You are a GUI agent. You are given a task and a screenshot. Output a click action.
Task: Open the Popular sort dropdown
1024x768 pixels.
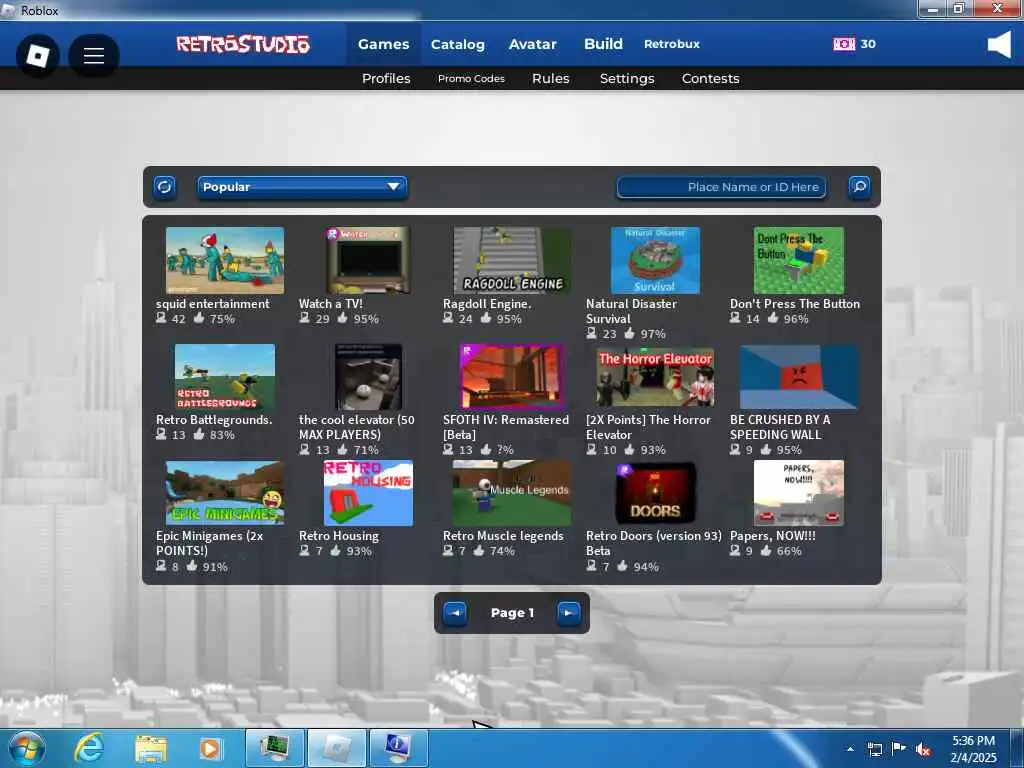click(302, 187)
